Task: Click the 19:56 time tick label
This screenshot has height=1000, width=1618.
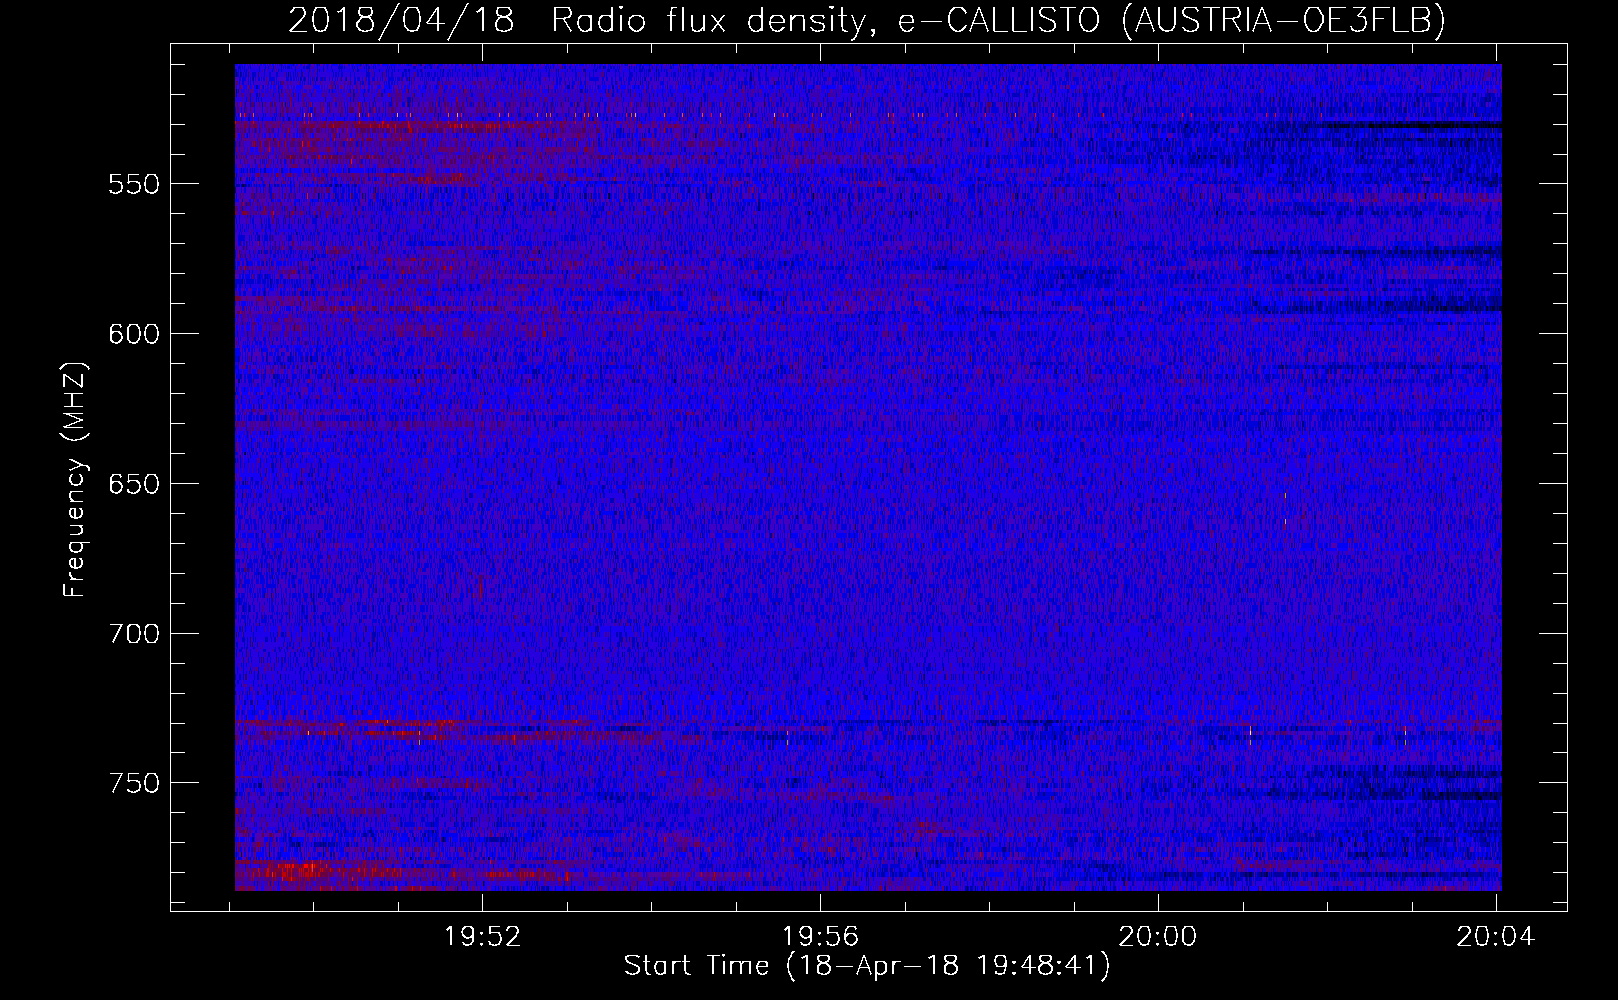Action: [x=820, y=937]
